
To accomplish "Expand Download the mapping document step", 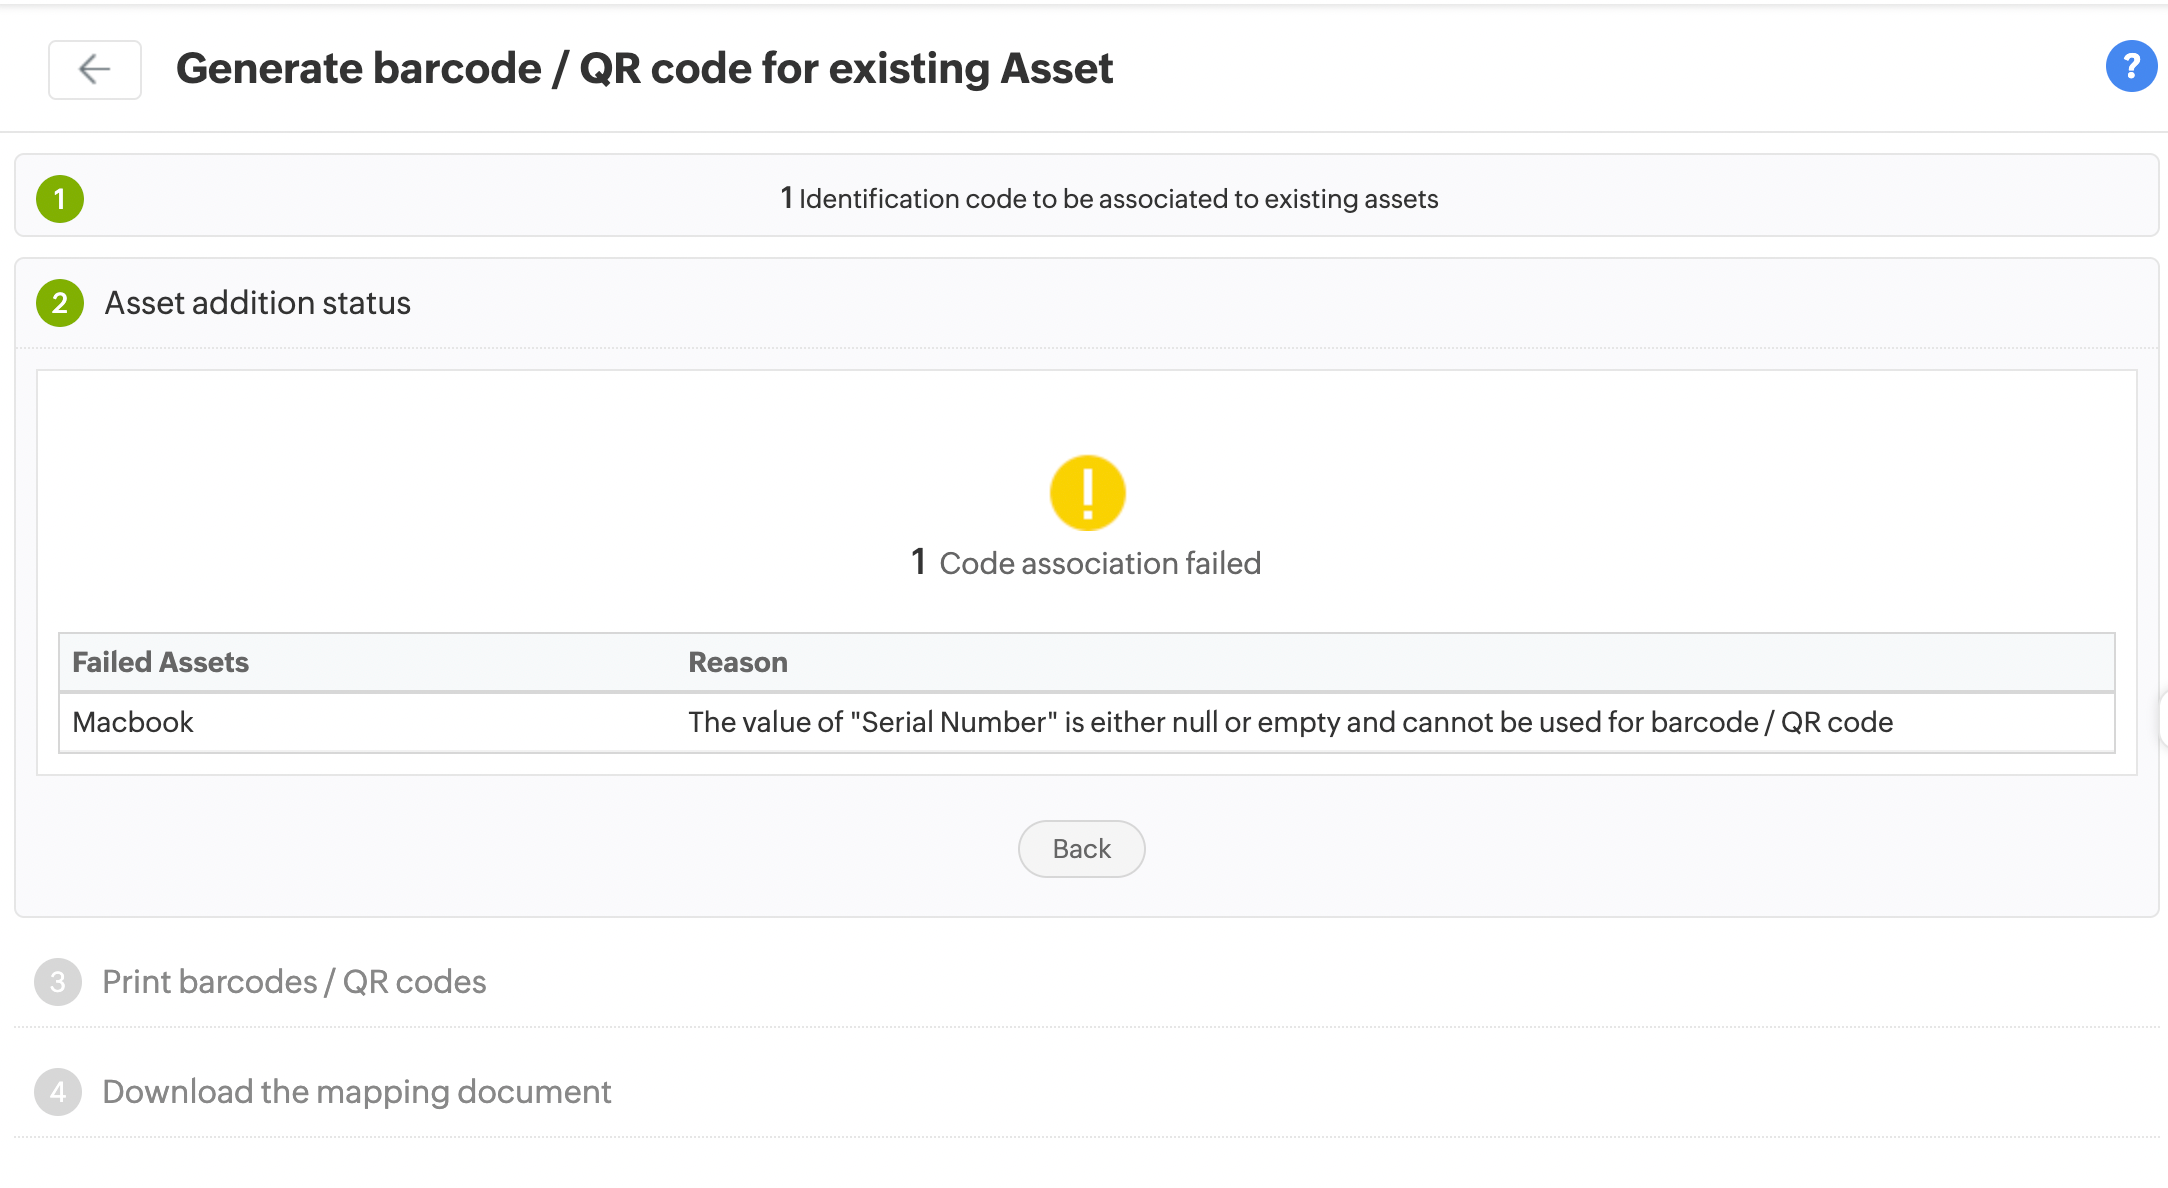I will [x=356, y=1092].
